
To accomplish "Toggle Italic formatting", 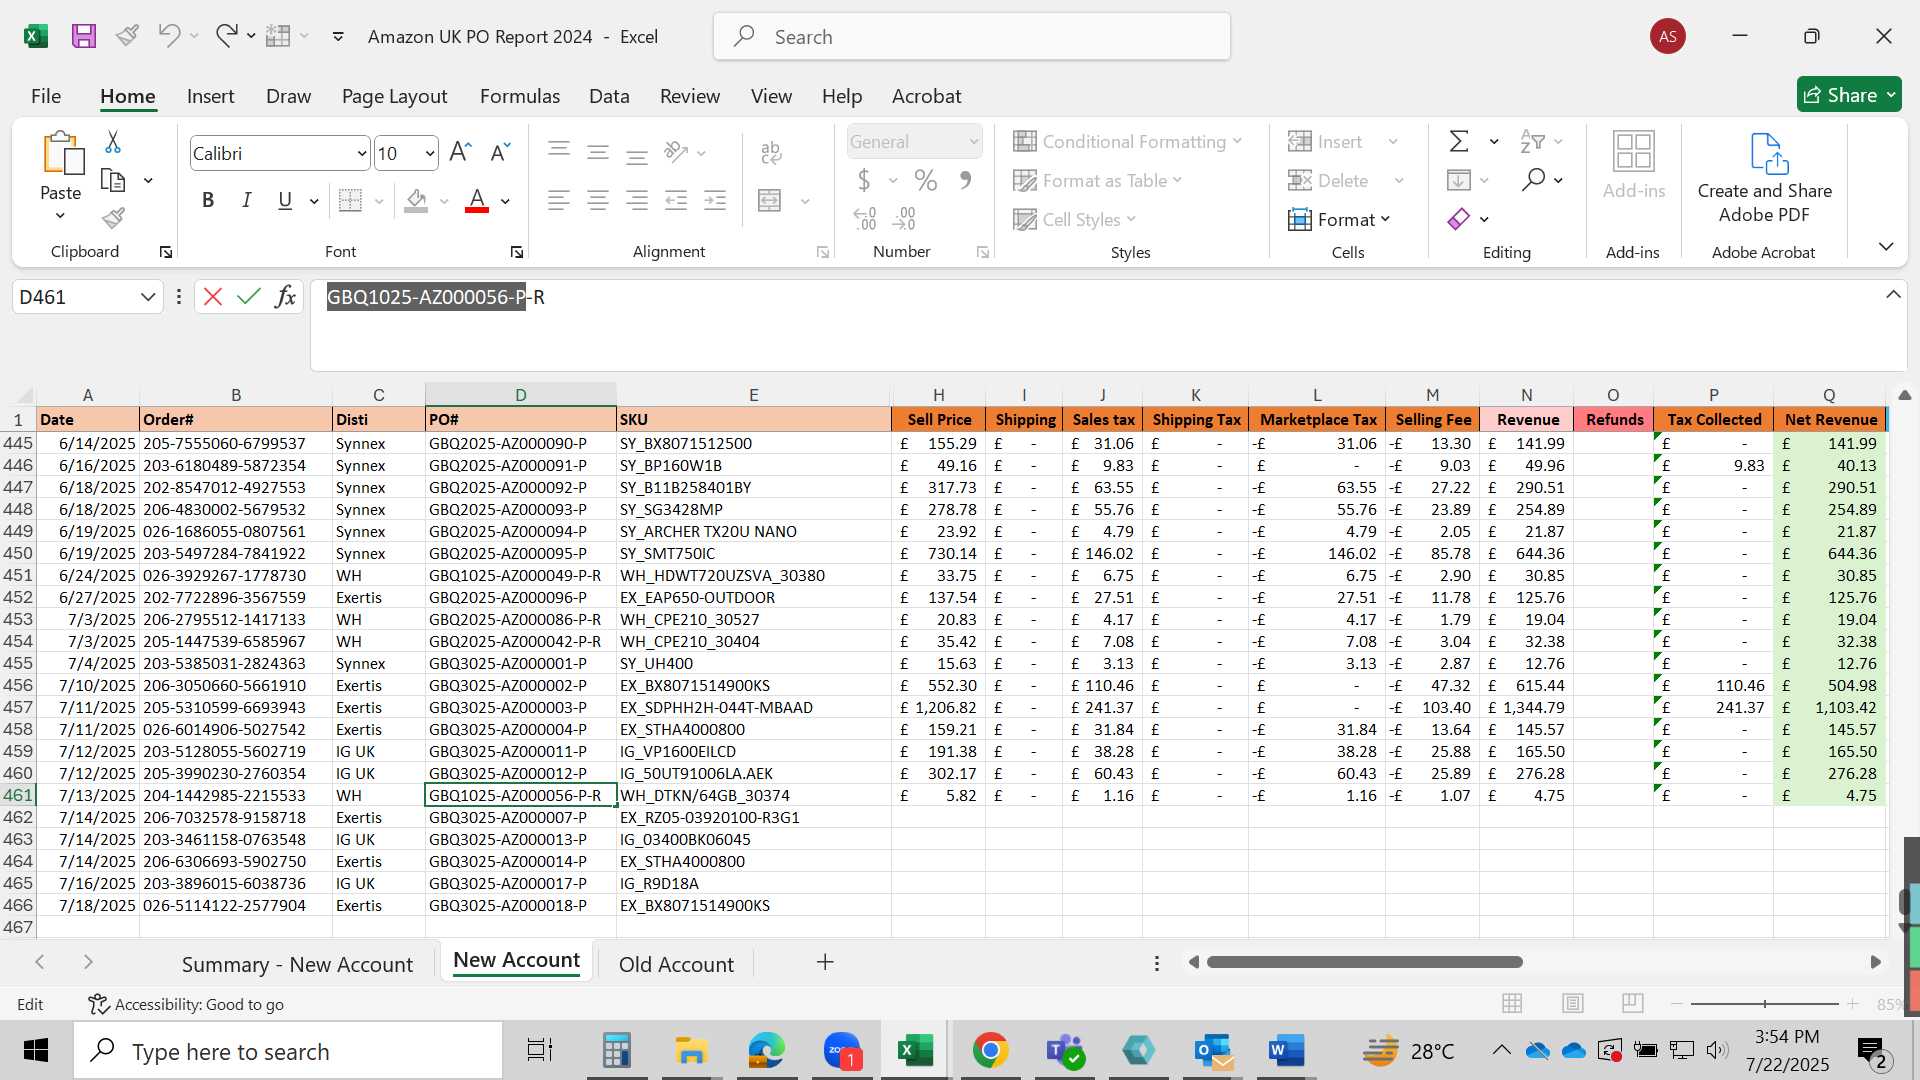I will coord(246,200).
